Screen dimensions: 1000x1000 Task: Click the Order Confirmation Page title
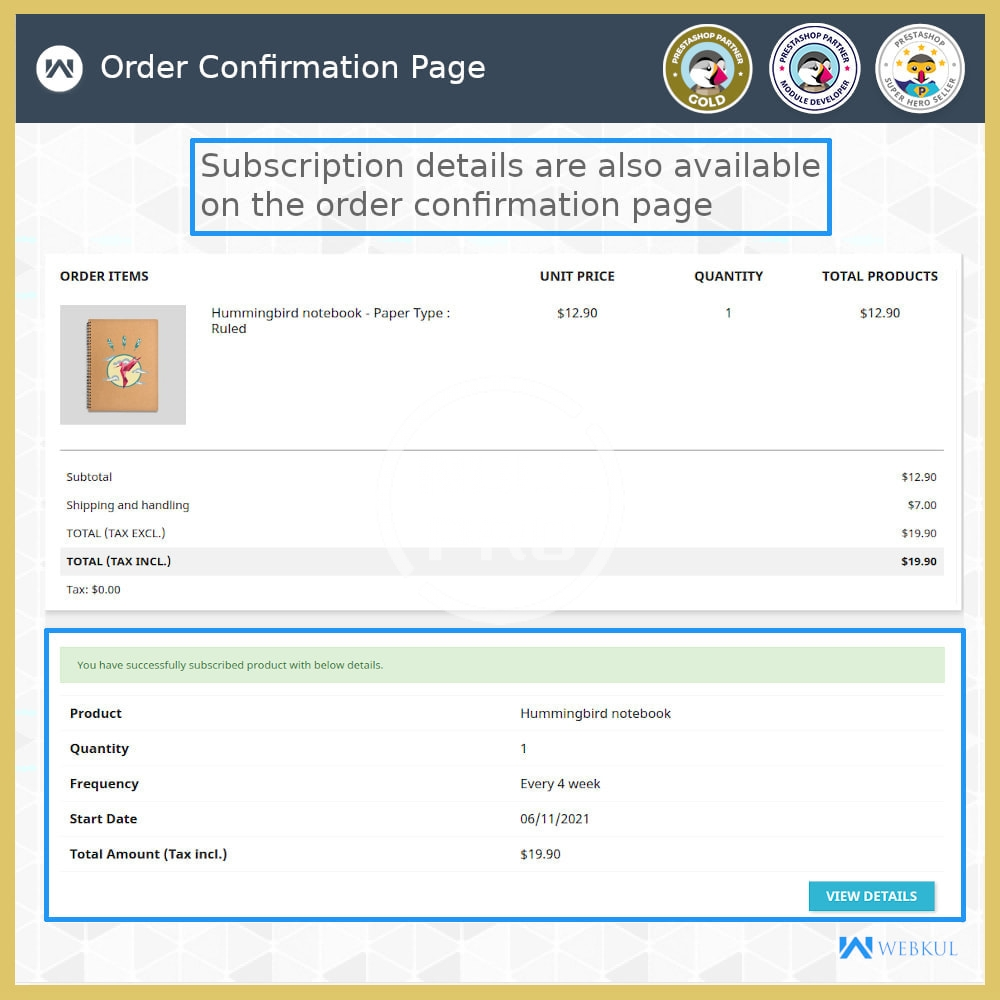point(292,68)
